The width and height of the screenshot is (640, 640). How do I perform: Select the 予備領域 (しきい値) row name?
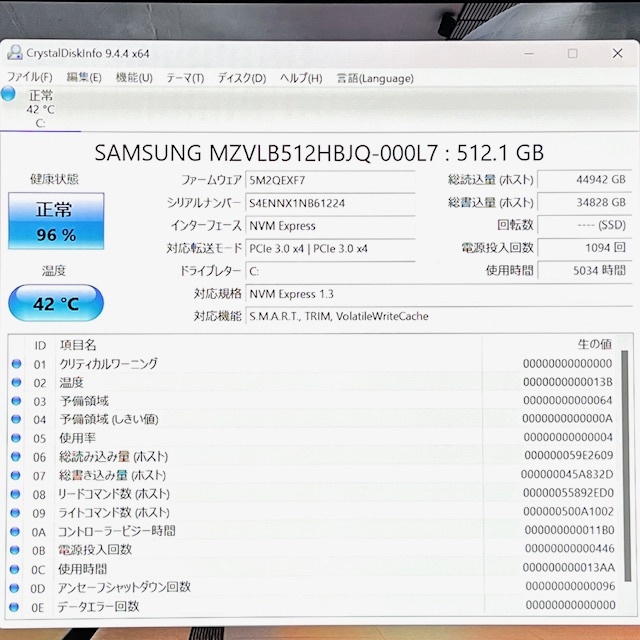click(x=109, y=419)
